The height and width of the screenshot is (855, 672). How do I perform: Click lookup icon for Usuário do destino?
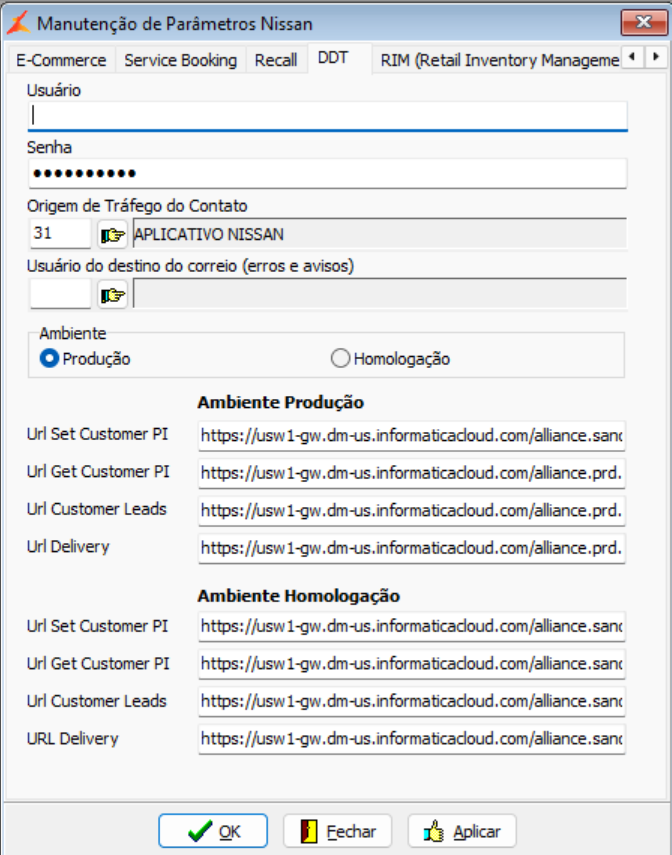pyautogui.click(x=113, y=294)
